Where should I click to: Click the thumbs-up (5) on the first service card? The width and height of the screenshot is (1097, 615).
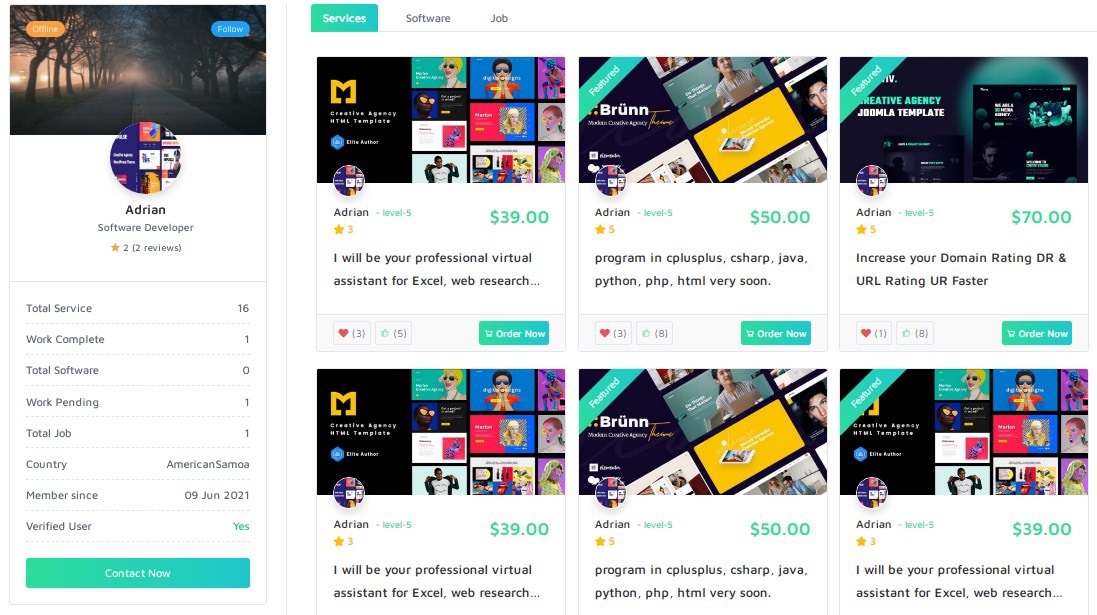pos(393,333)
